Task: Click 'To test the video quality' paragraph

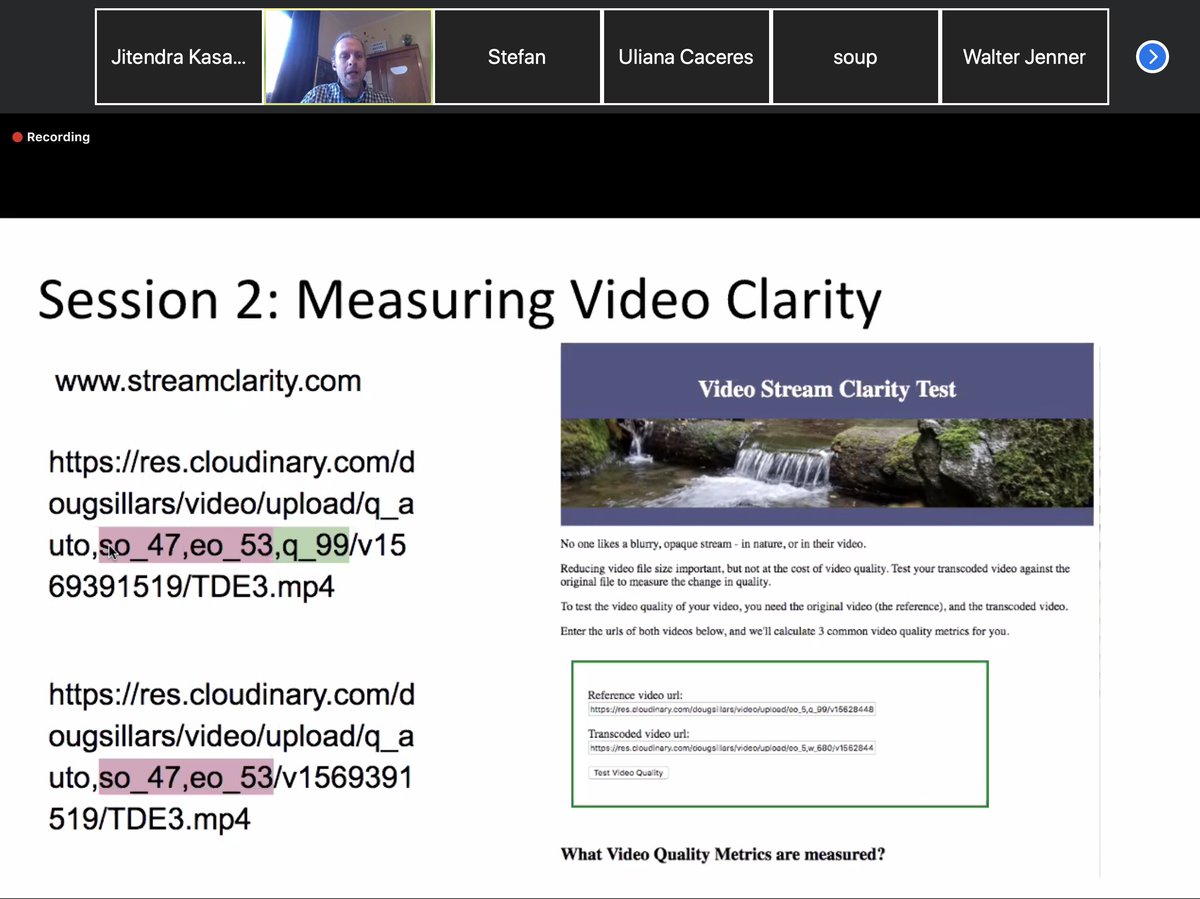Action: pyautogui.click(x=814, y=607)
